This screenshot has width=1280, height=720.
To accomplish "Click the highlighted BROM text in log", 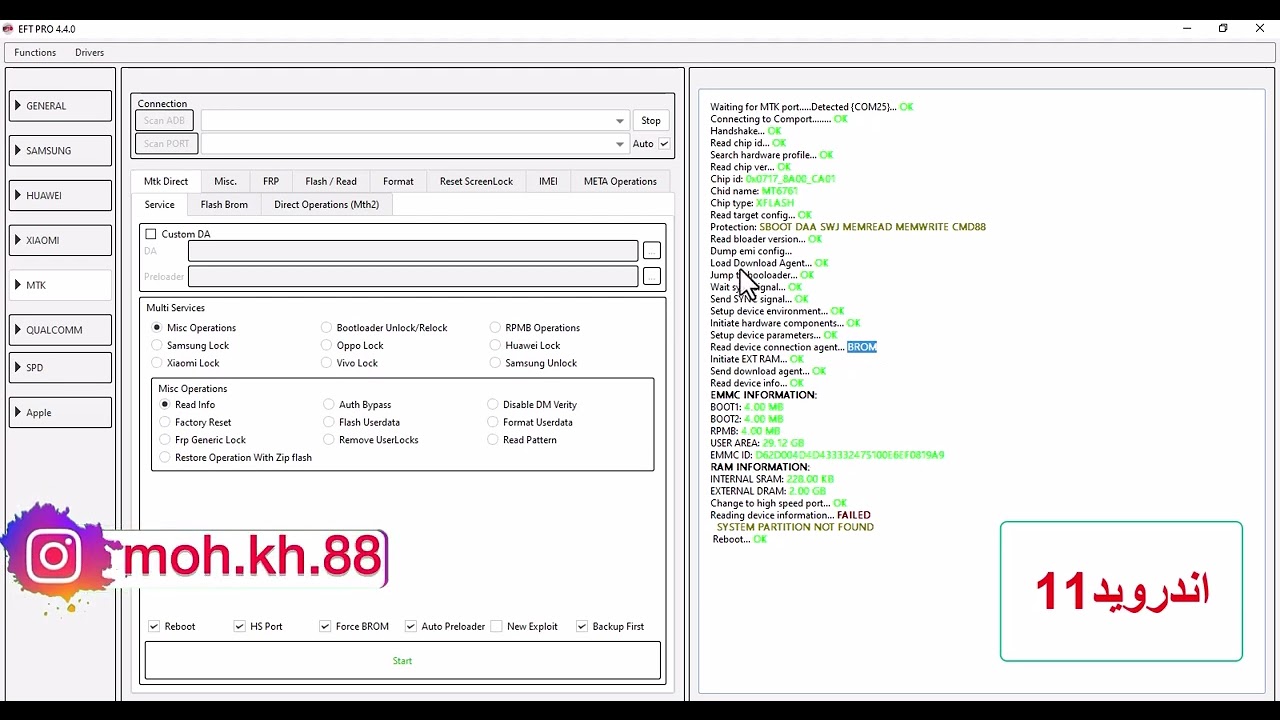I will point(862,347).
